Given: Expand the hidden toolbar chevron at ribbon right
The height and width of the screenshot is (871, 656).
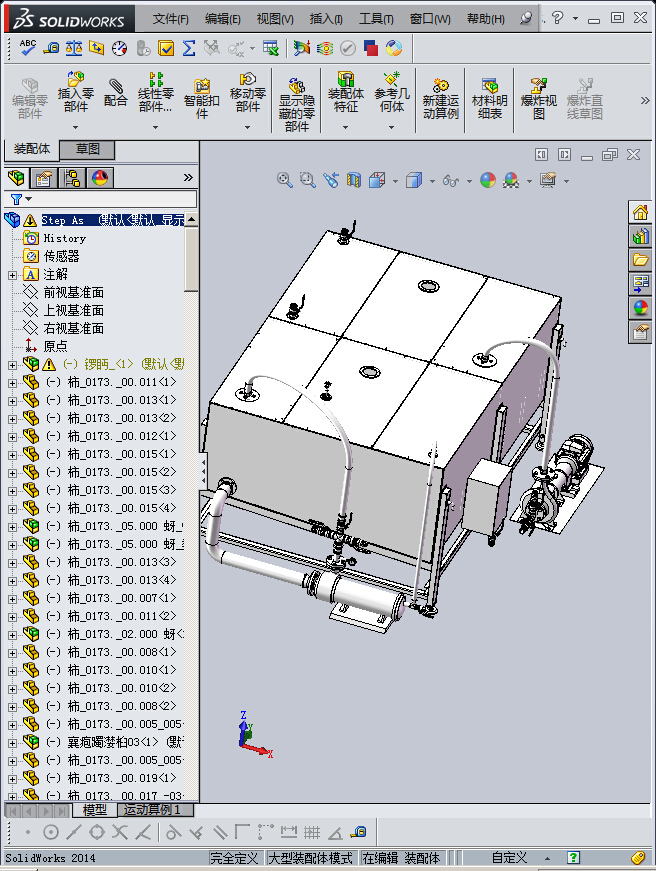Looking at the screenshot, I should (644, 101).
